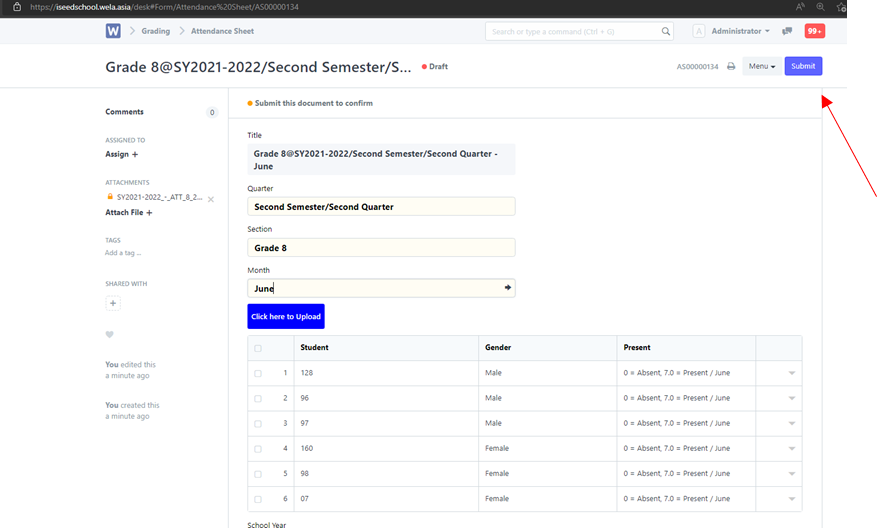Select the checkbox for row 4 student 160
Image resolution: width=877 pixels, height=528 pixels.
pyautogui.click(x=258, y=448)
